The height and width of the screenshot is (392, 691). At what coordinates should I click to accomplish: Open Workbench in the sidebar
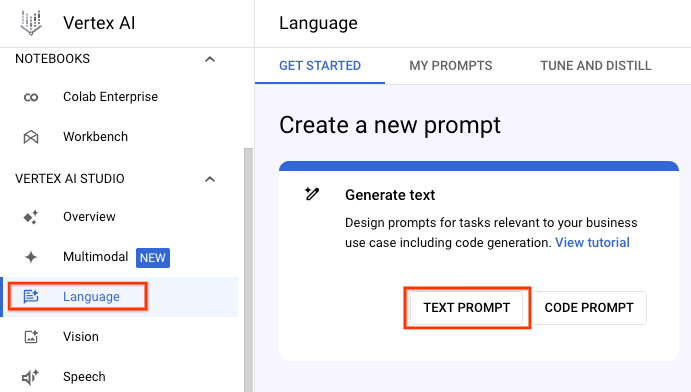pyautogui.click(x=95, y=137)
